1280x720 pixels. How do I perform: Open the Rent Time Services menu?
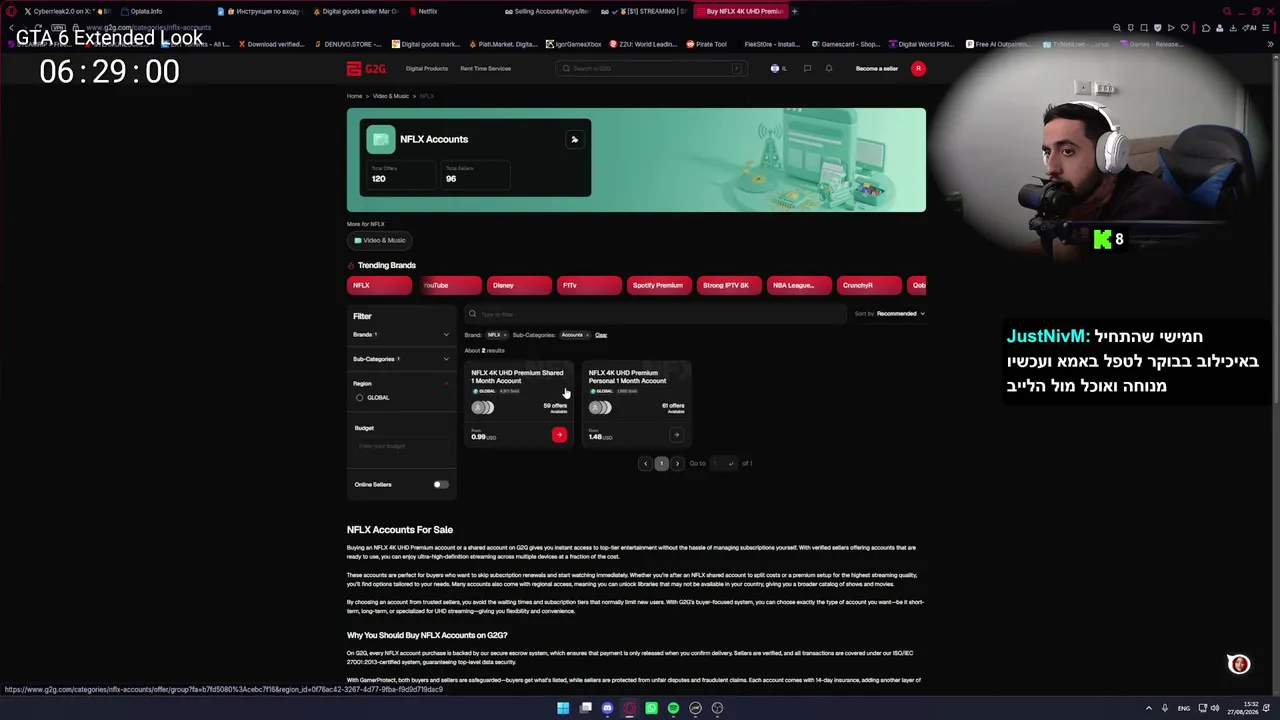(486, 69)
